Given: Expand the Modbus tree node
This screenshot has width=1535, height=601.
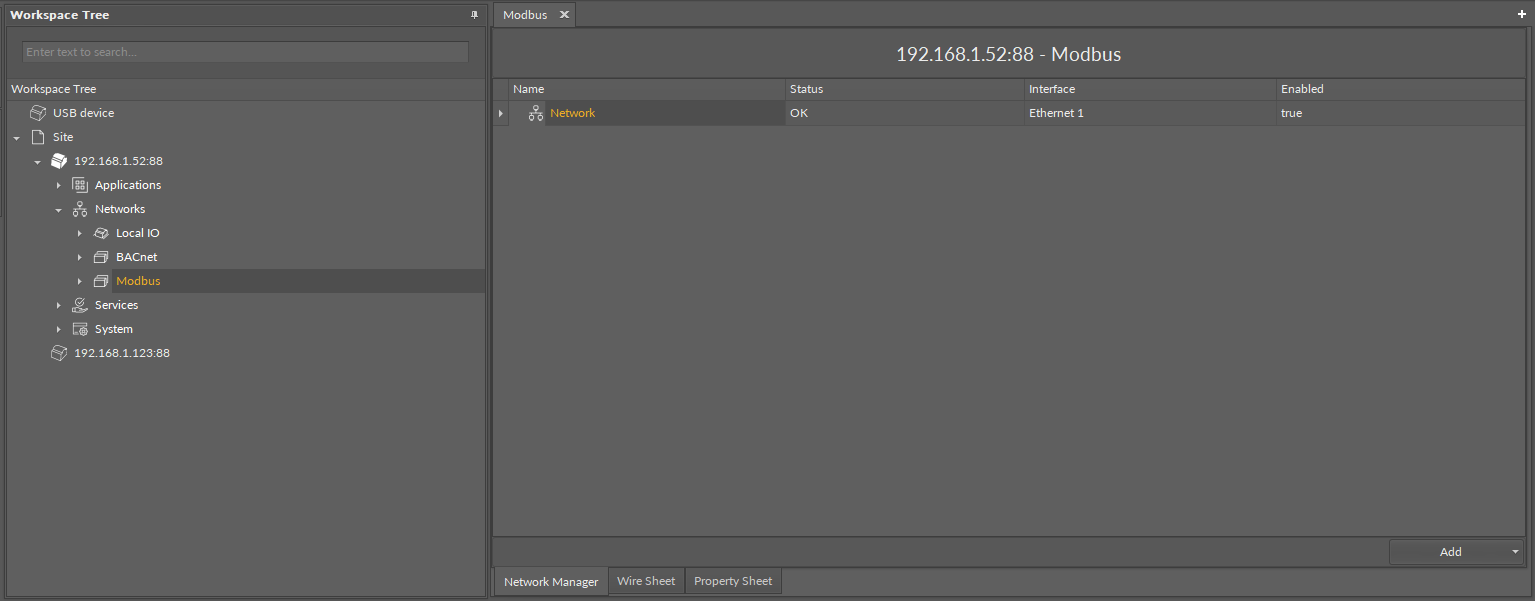Looking at the screenshot, I should (80, 282).
